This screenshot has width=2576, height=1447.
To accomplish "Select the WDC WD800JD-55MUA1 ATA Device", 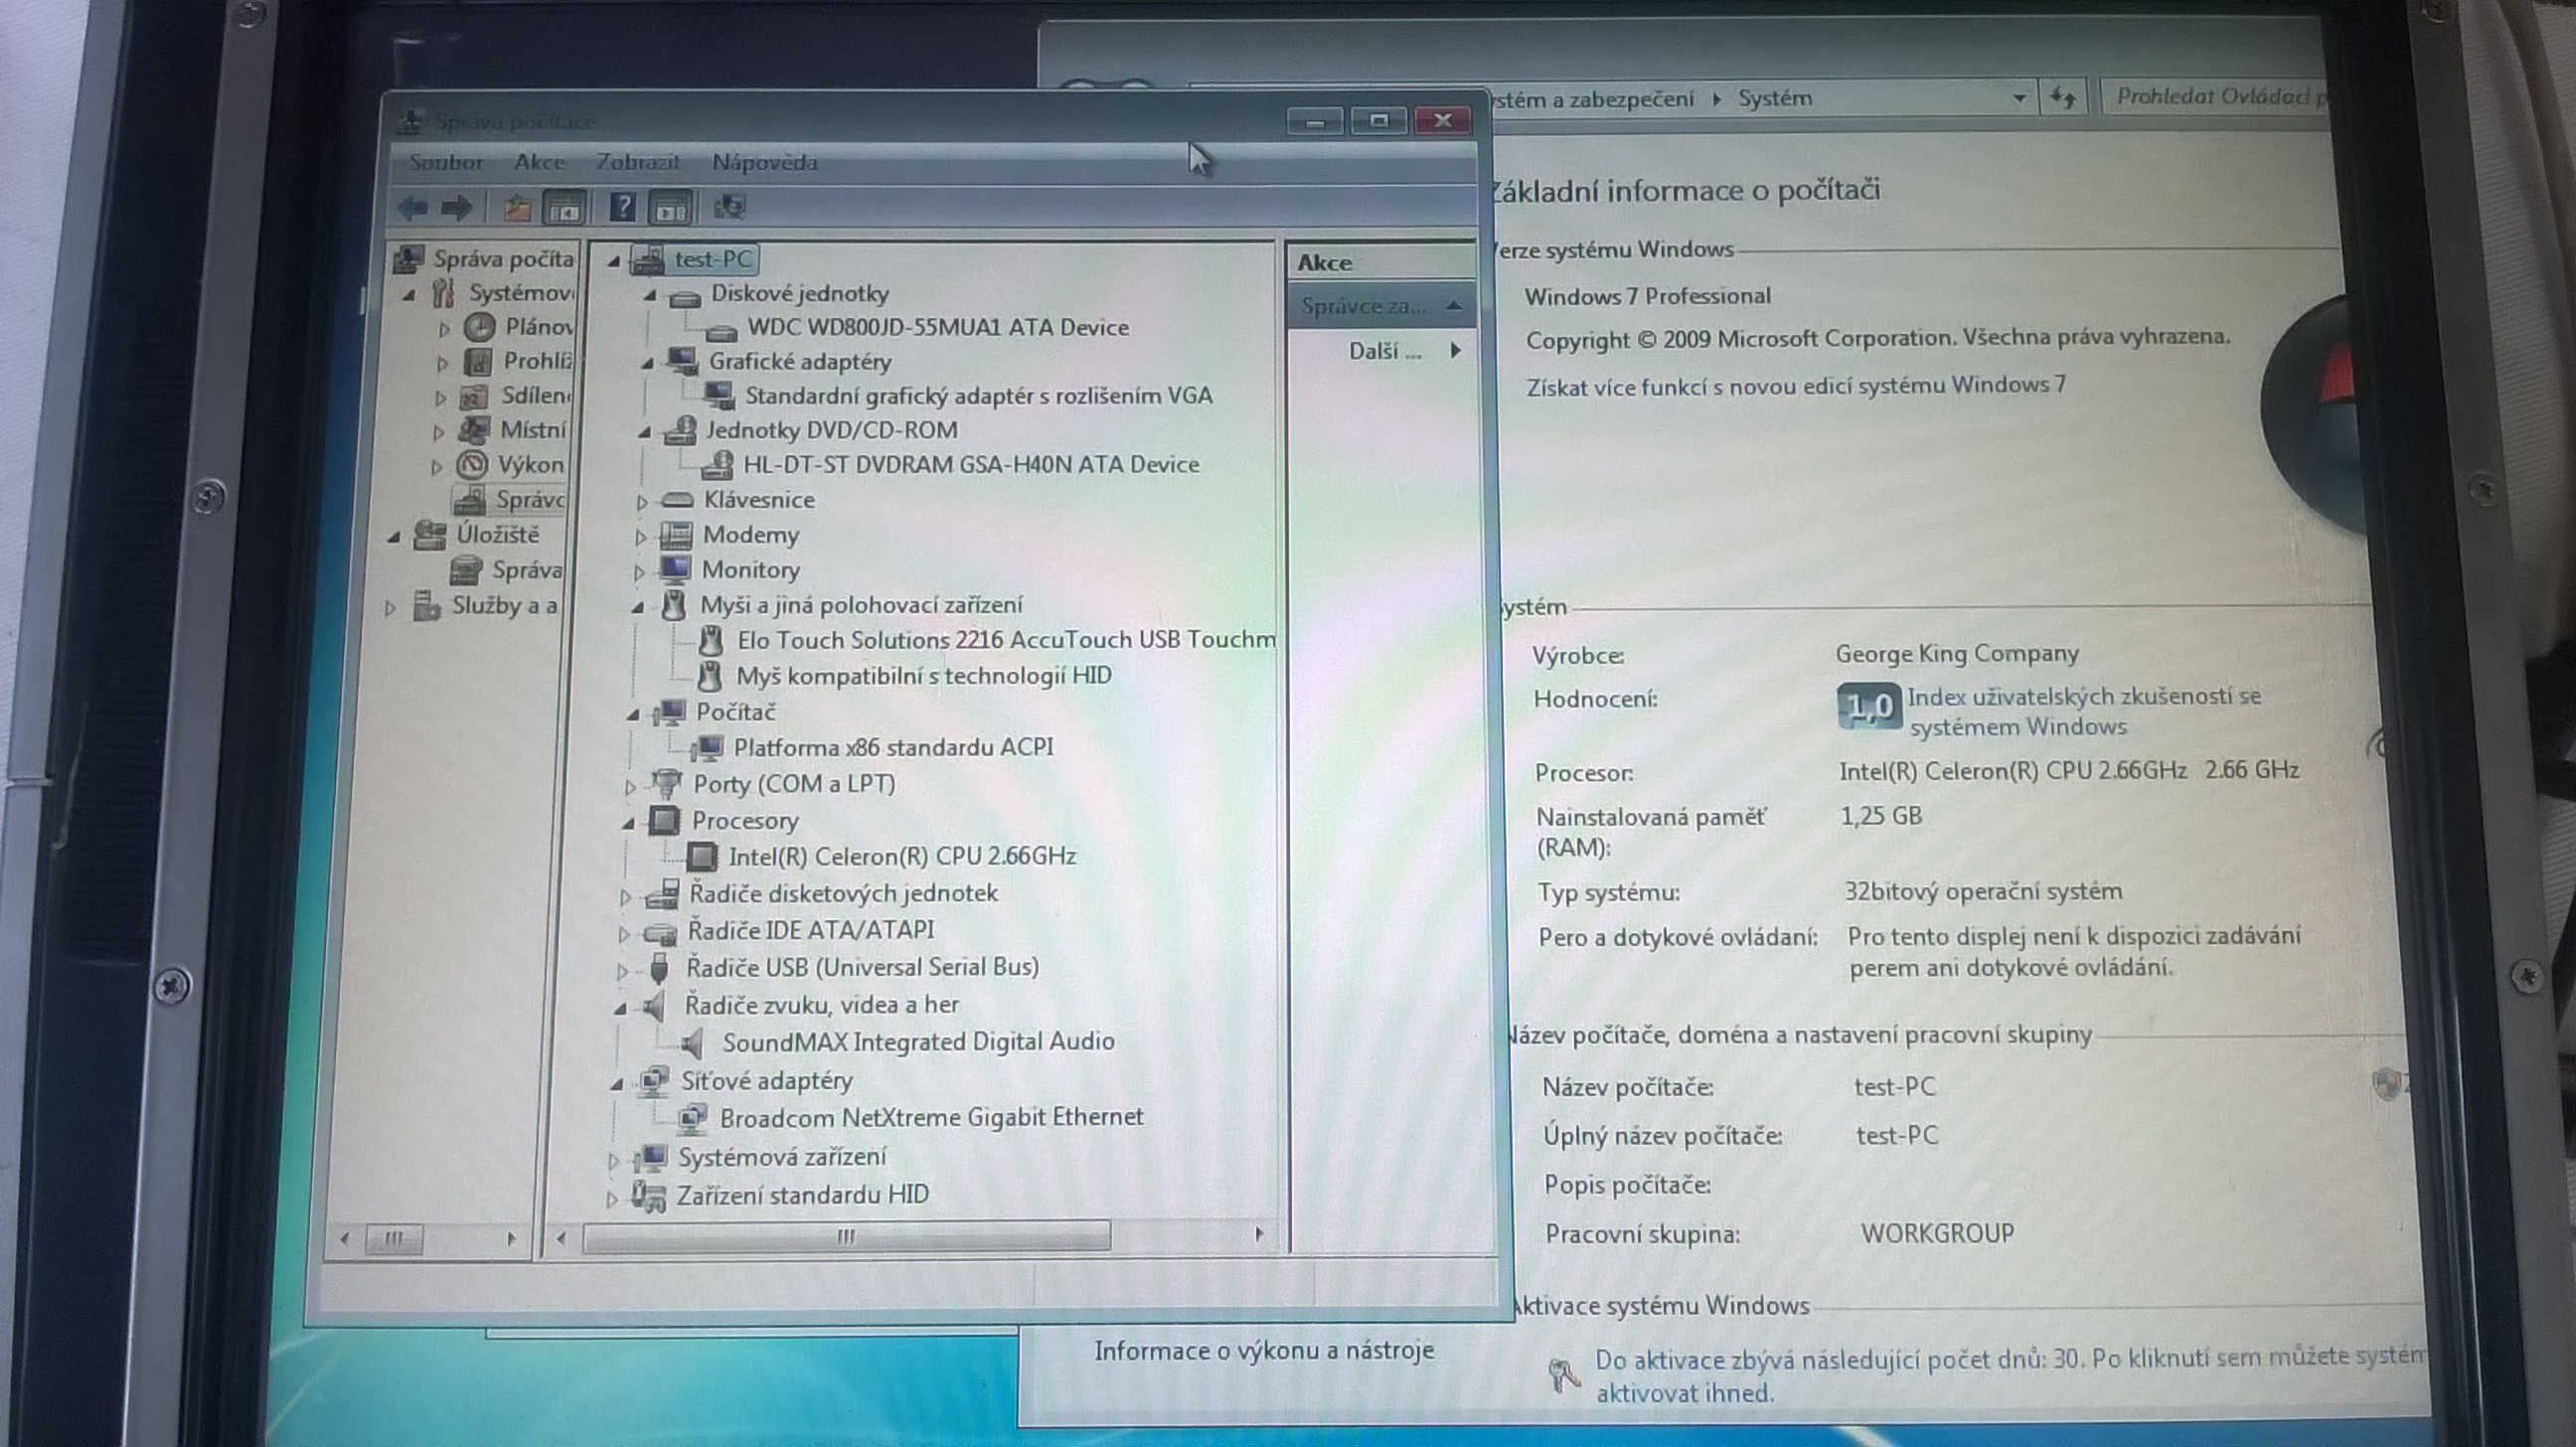I will pos(937,328).
